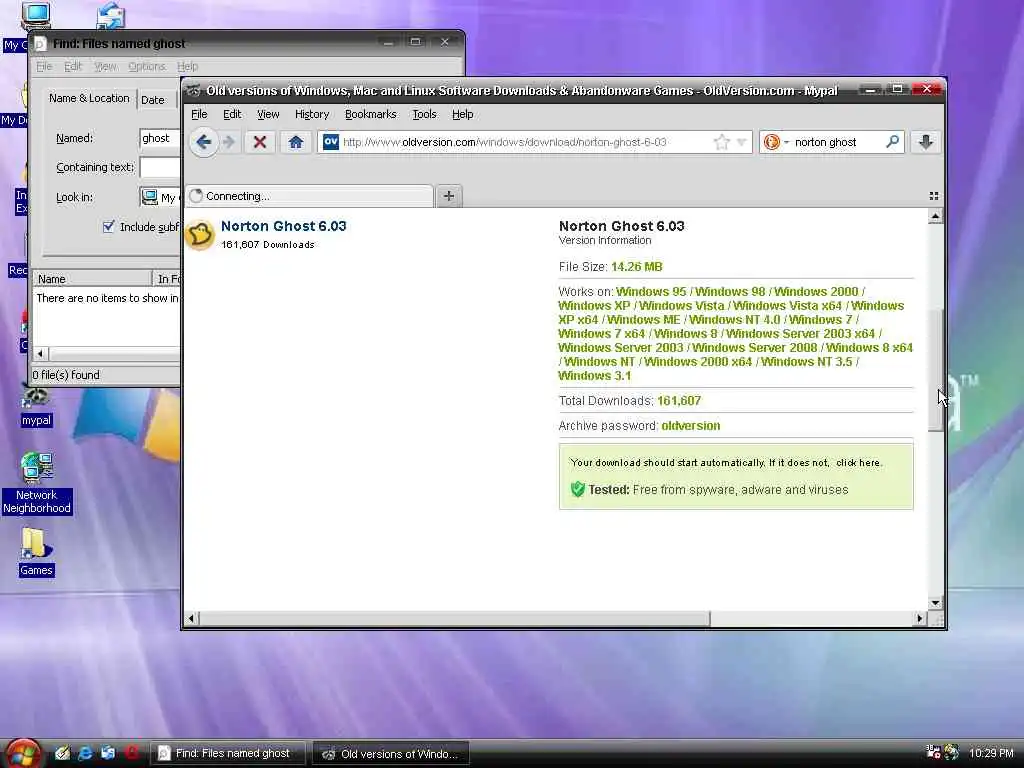Viewport: 1024px width, 768px height.
Task: Click the browser horizontal scroll left arrow
Action: pos(191,618)
